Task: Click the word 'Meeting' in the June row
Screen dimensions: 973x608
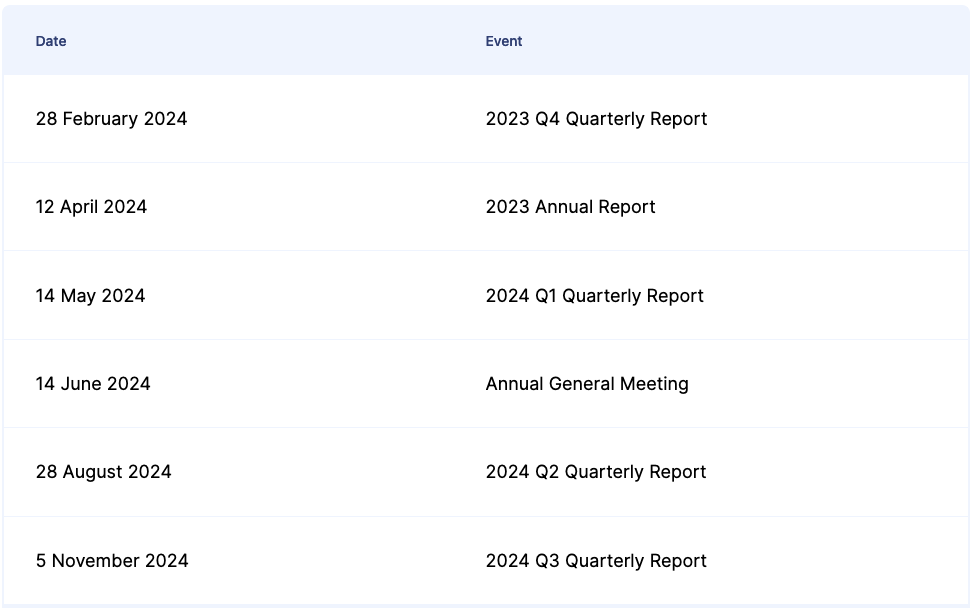Action: pos(656,384)
